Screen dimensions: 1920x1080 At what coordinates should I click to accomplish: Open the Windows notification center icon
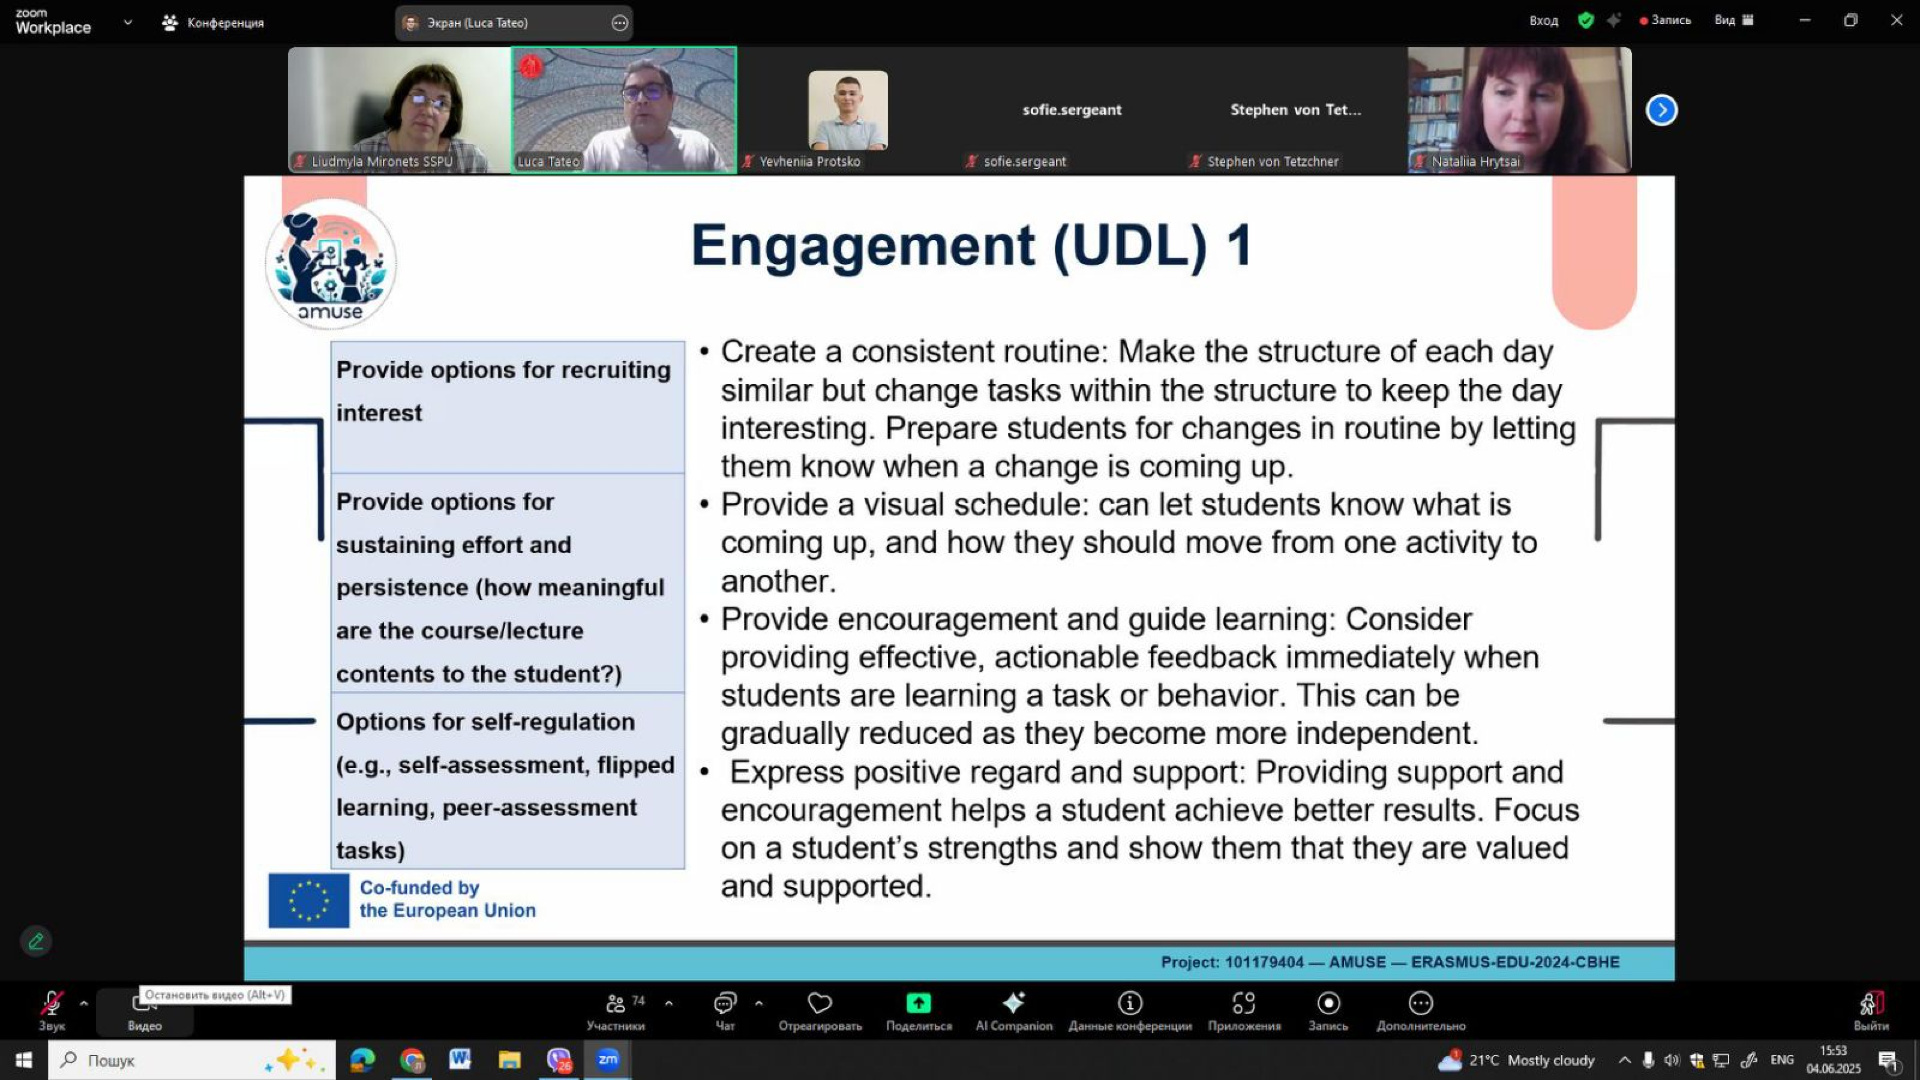1888,1060
